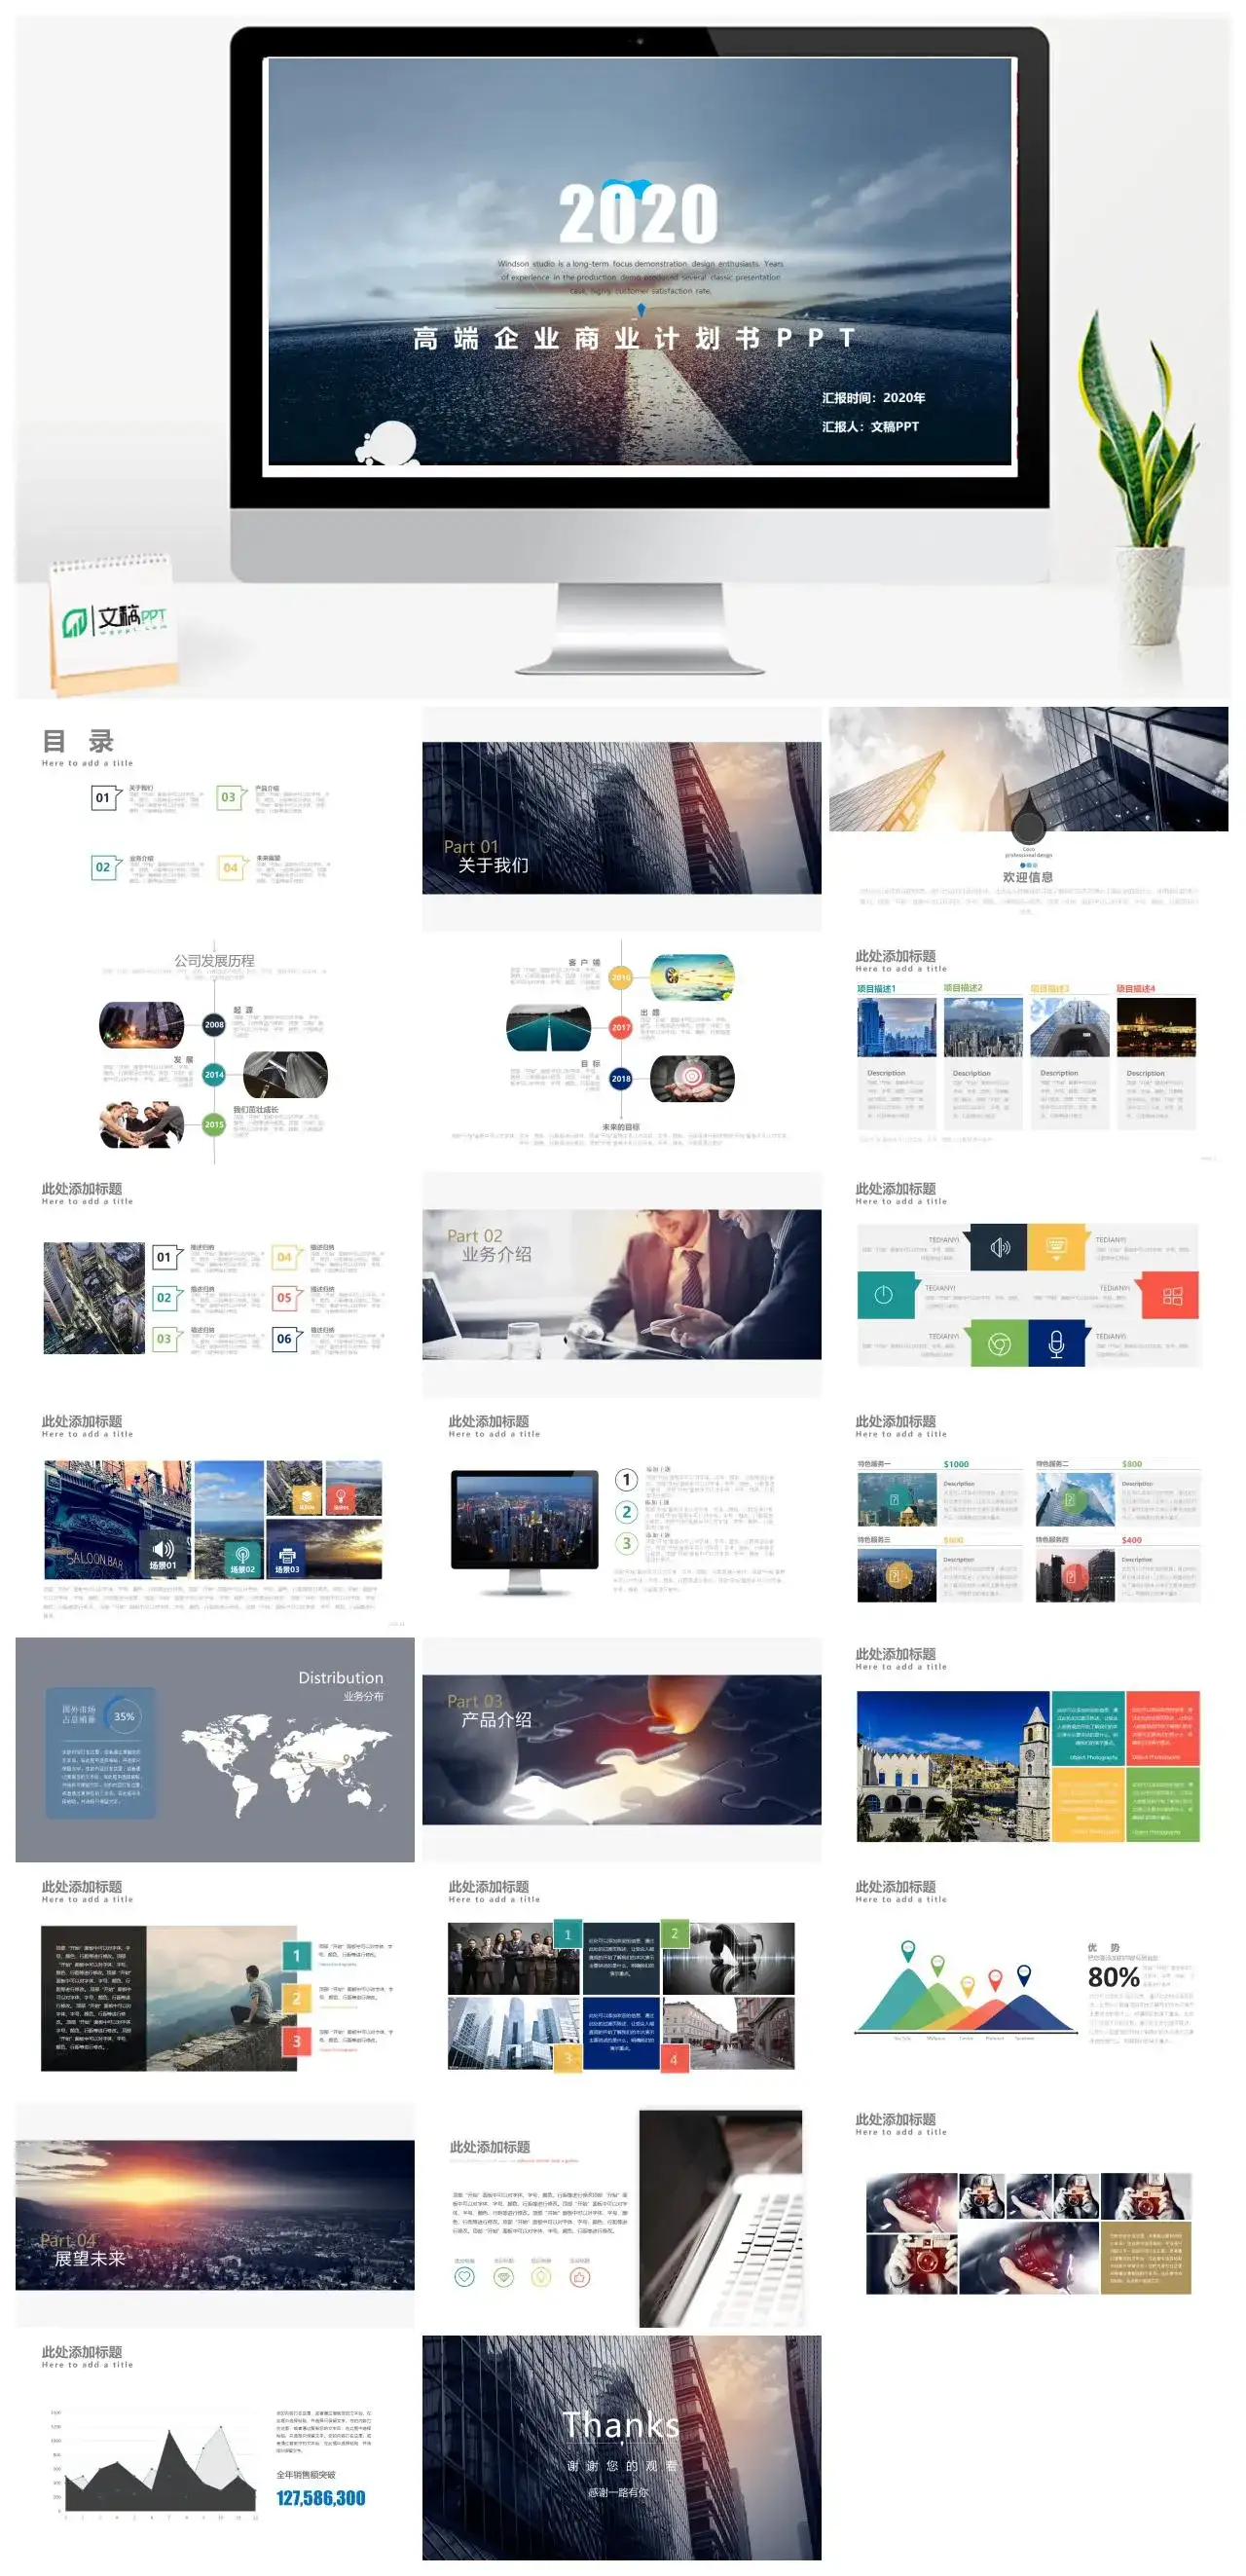Click the red thumbs-up circle icon
The width and height of the screenshot is (1246, 2576).
click(580, 2277)
